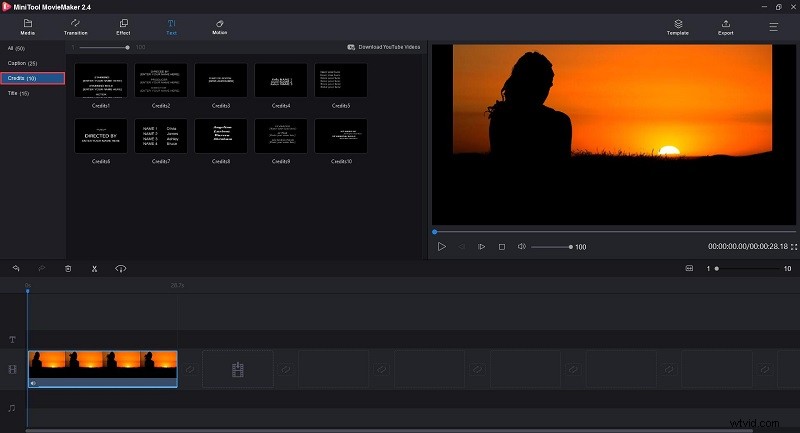The height and width of the screenshot is (433, 800).
Task: Step to previous frame
Action: [x=461, y=246]
